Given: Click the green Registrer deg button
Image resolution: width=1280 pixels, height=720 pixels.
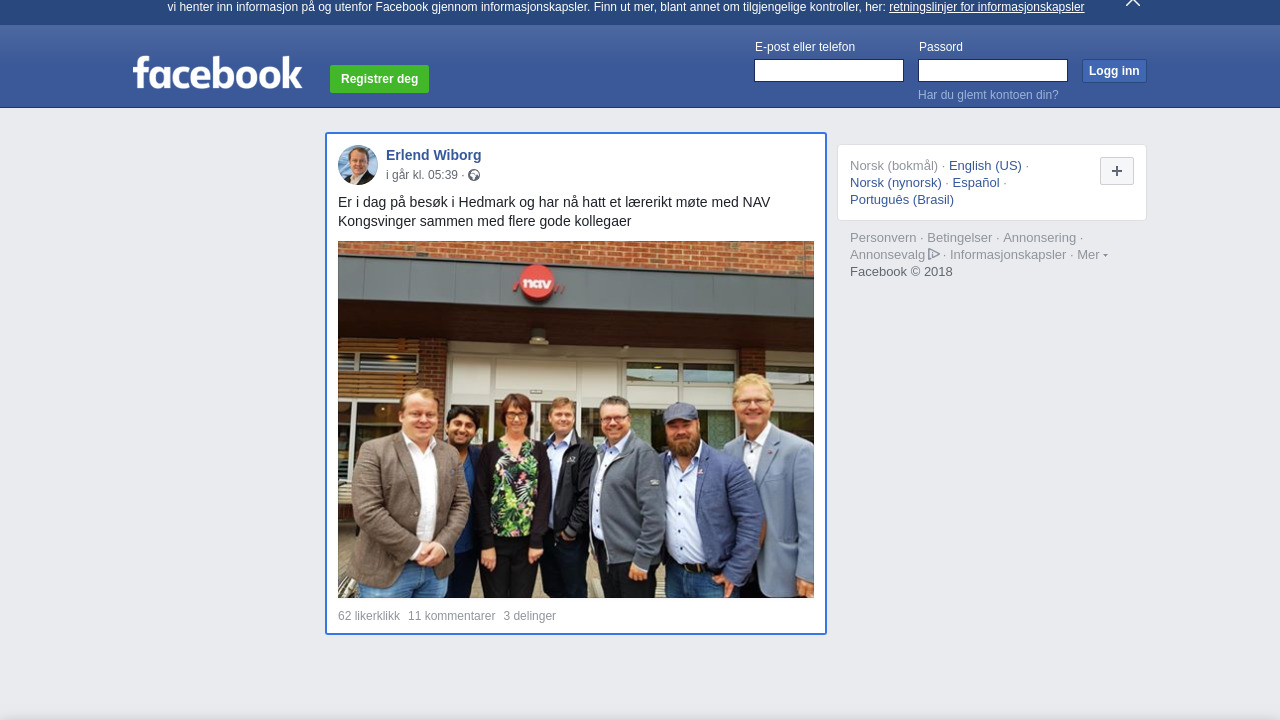Looking at the screenshot, I should tap(379, 79).
